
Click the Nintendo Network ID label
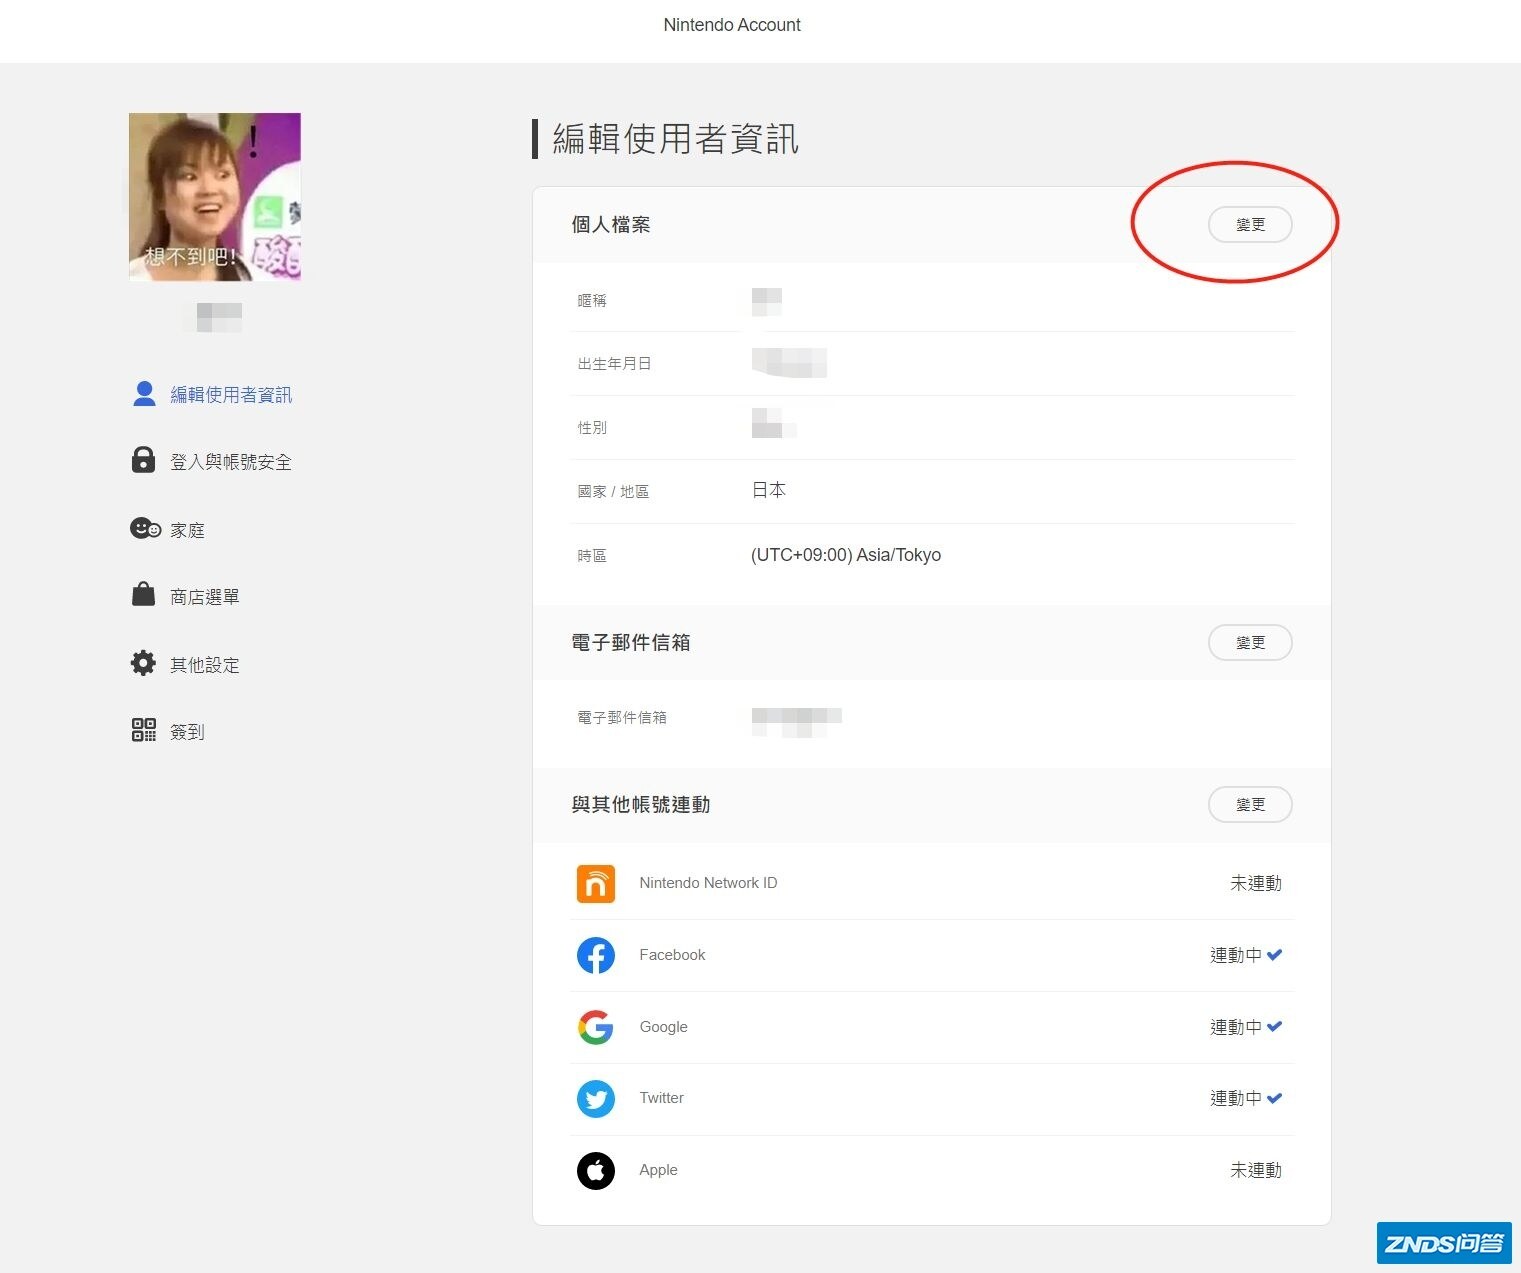click(708, 883)
